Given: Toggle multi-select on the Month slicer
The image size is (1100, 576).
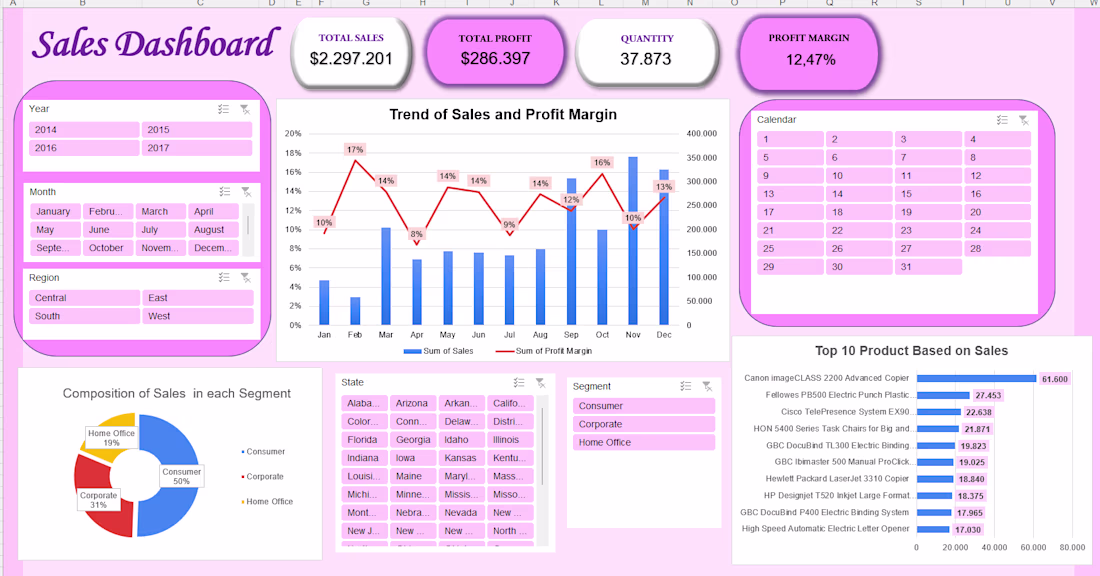Looking at the screenshot, I should click(x=224, y=192).
